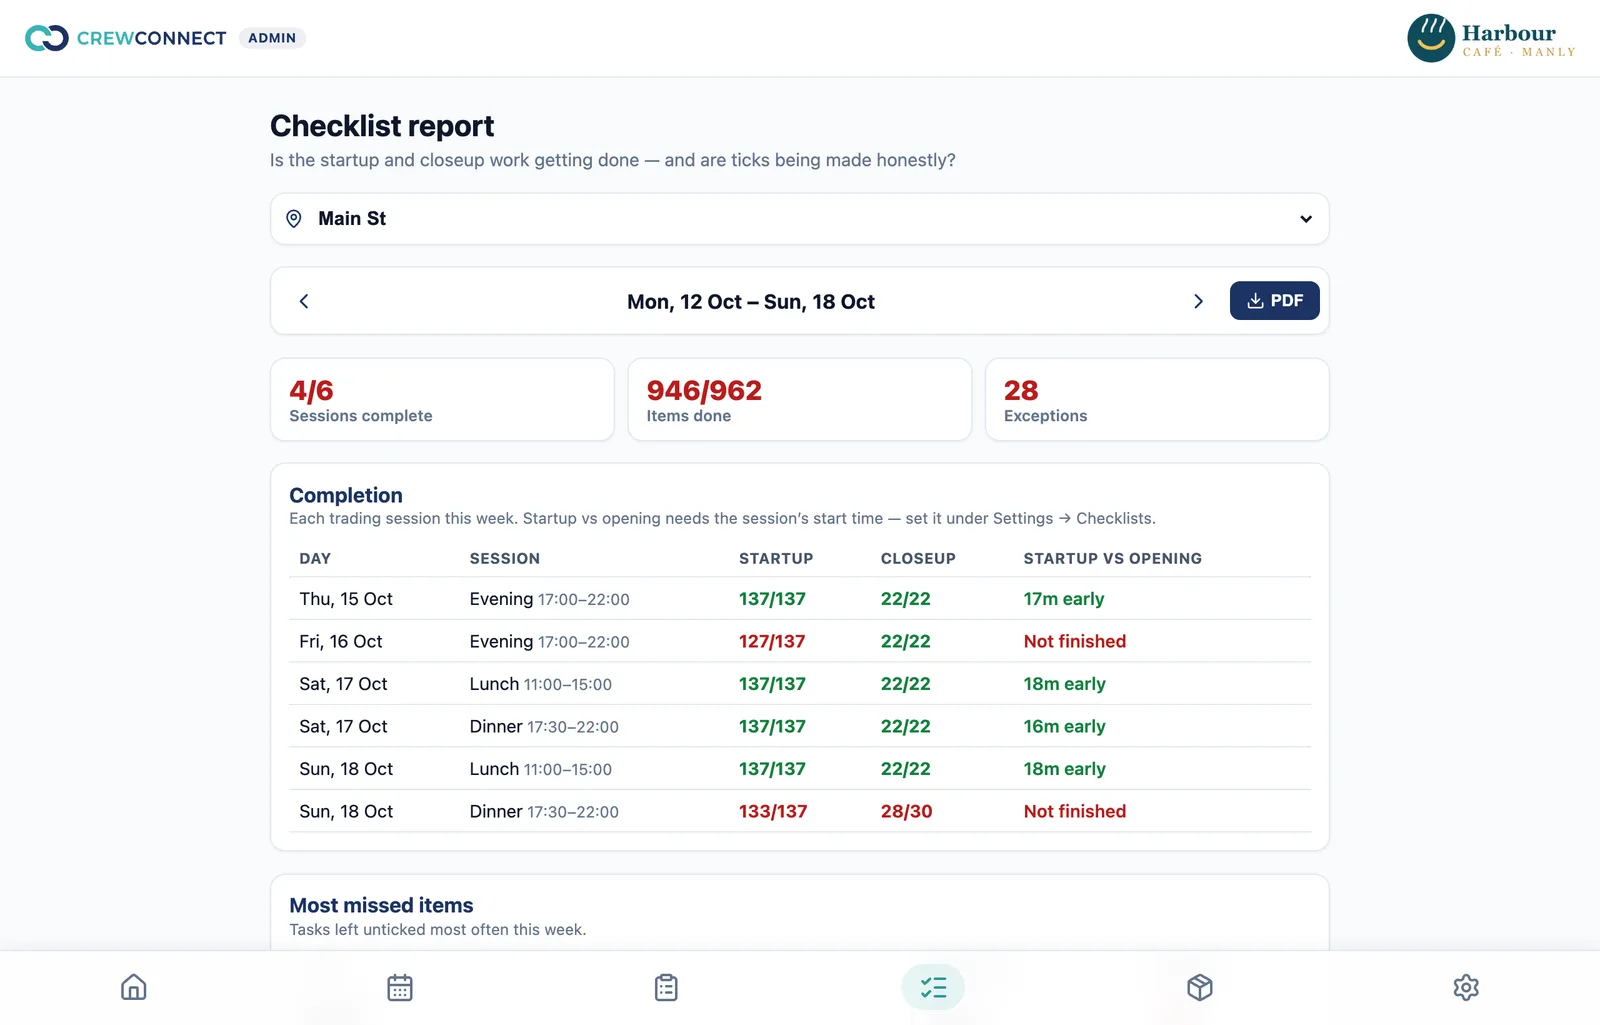Image resolution: width=1600 pixels, height=1025 pixels.
Task: Open the 4/6 Sessions complete card
Action: click(442, 399)
